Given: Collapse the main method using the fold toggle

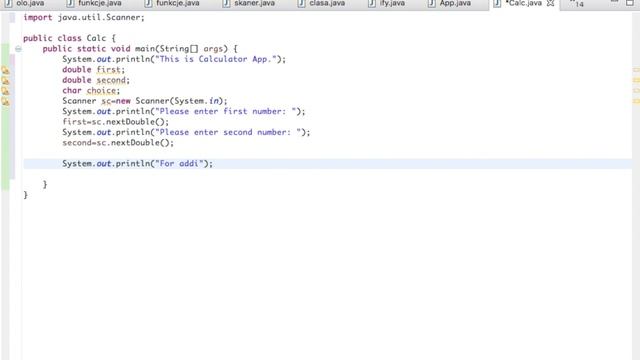Looking at the screenshot, I should point(18,49).
